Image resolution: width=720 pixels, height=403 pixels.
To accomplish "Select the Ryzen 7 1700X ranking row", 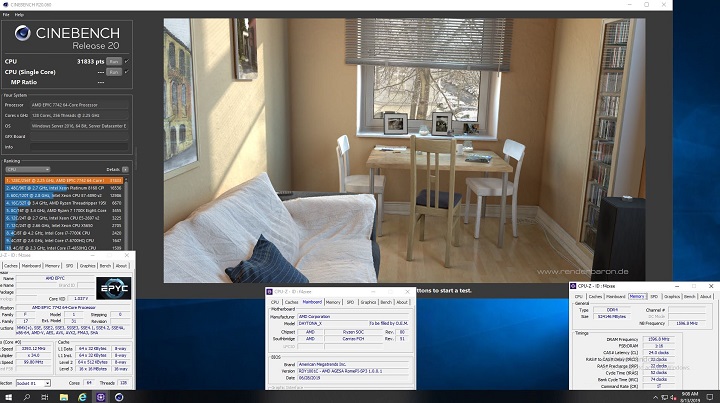I will 63,210.
